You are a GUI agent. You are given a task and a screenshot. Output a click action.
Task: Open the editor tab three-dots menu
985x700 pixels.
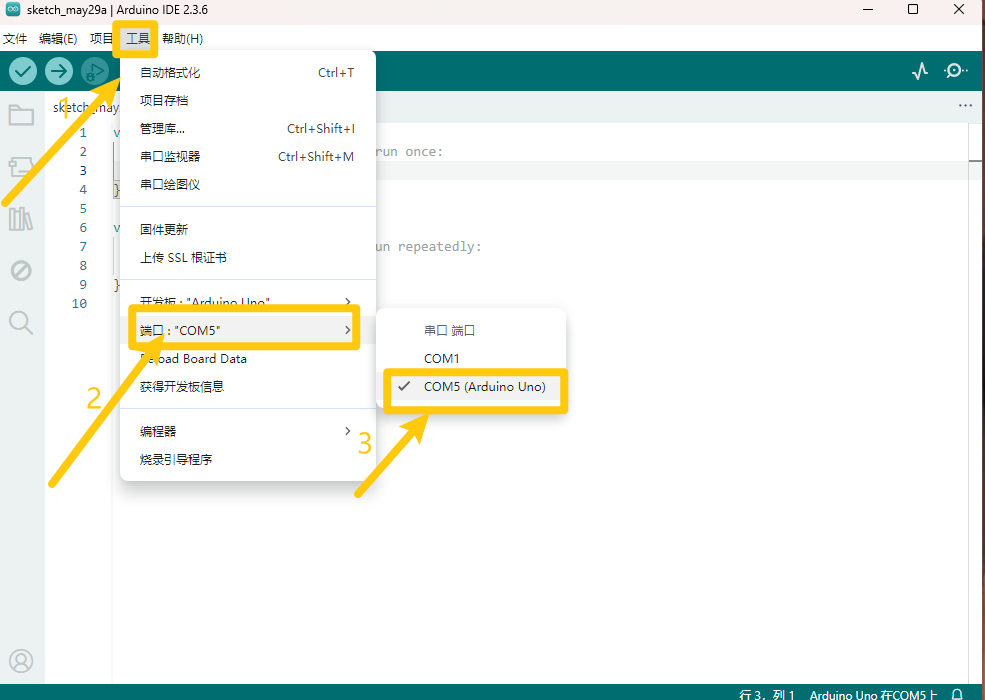click(x=966, y=106)
